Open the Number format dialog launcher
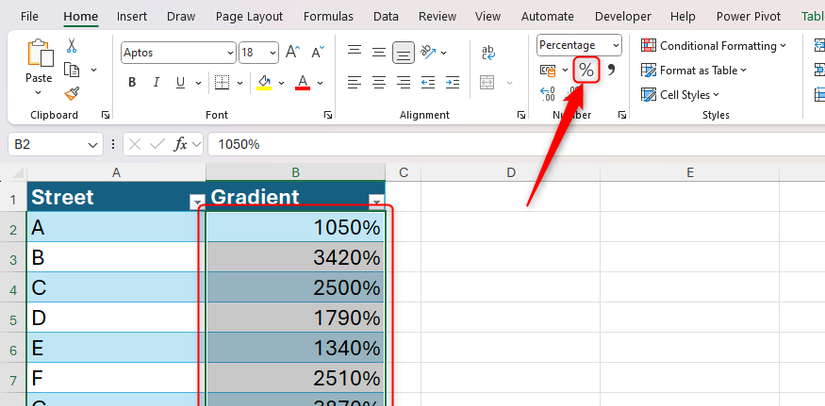The height and width of the screenshot is (406, 825). click(x=622, y=115)
